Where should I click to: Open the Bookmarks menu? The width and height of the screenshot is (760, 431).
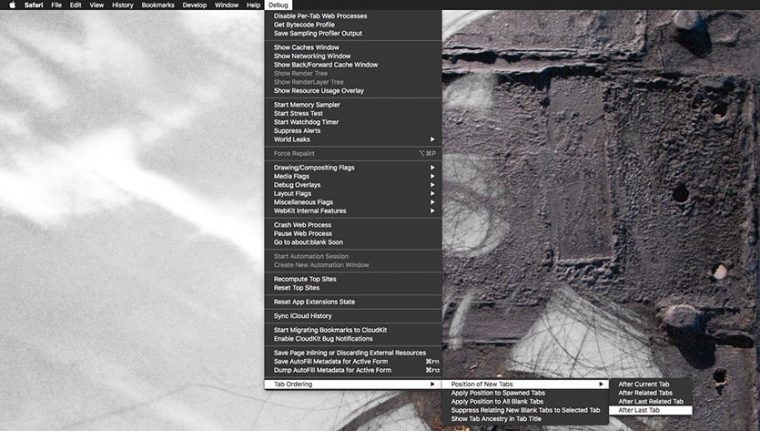pyautogui.click(x=158, y=5)
